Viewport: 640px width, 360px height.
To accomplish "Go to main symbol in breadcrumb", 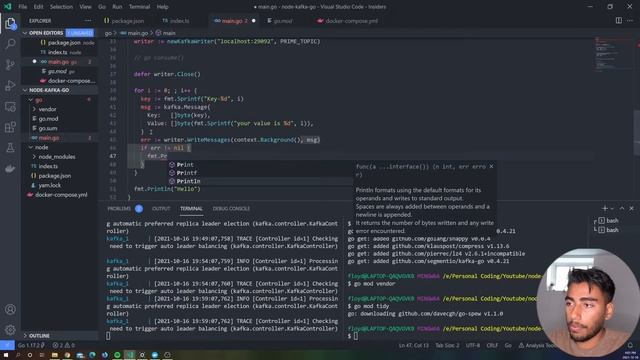I will point(166,33).
